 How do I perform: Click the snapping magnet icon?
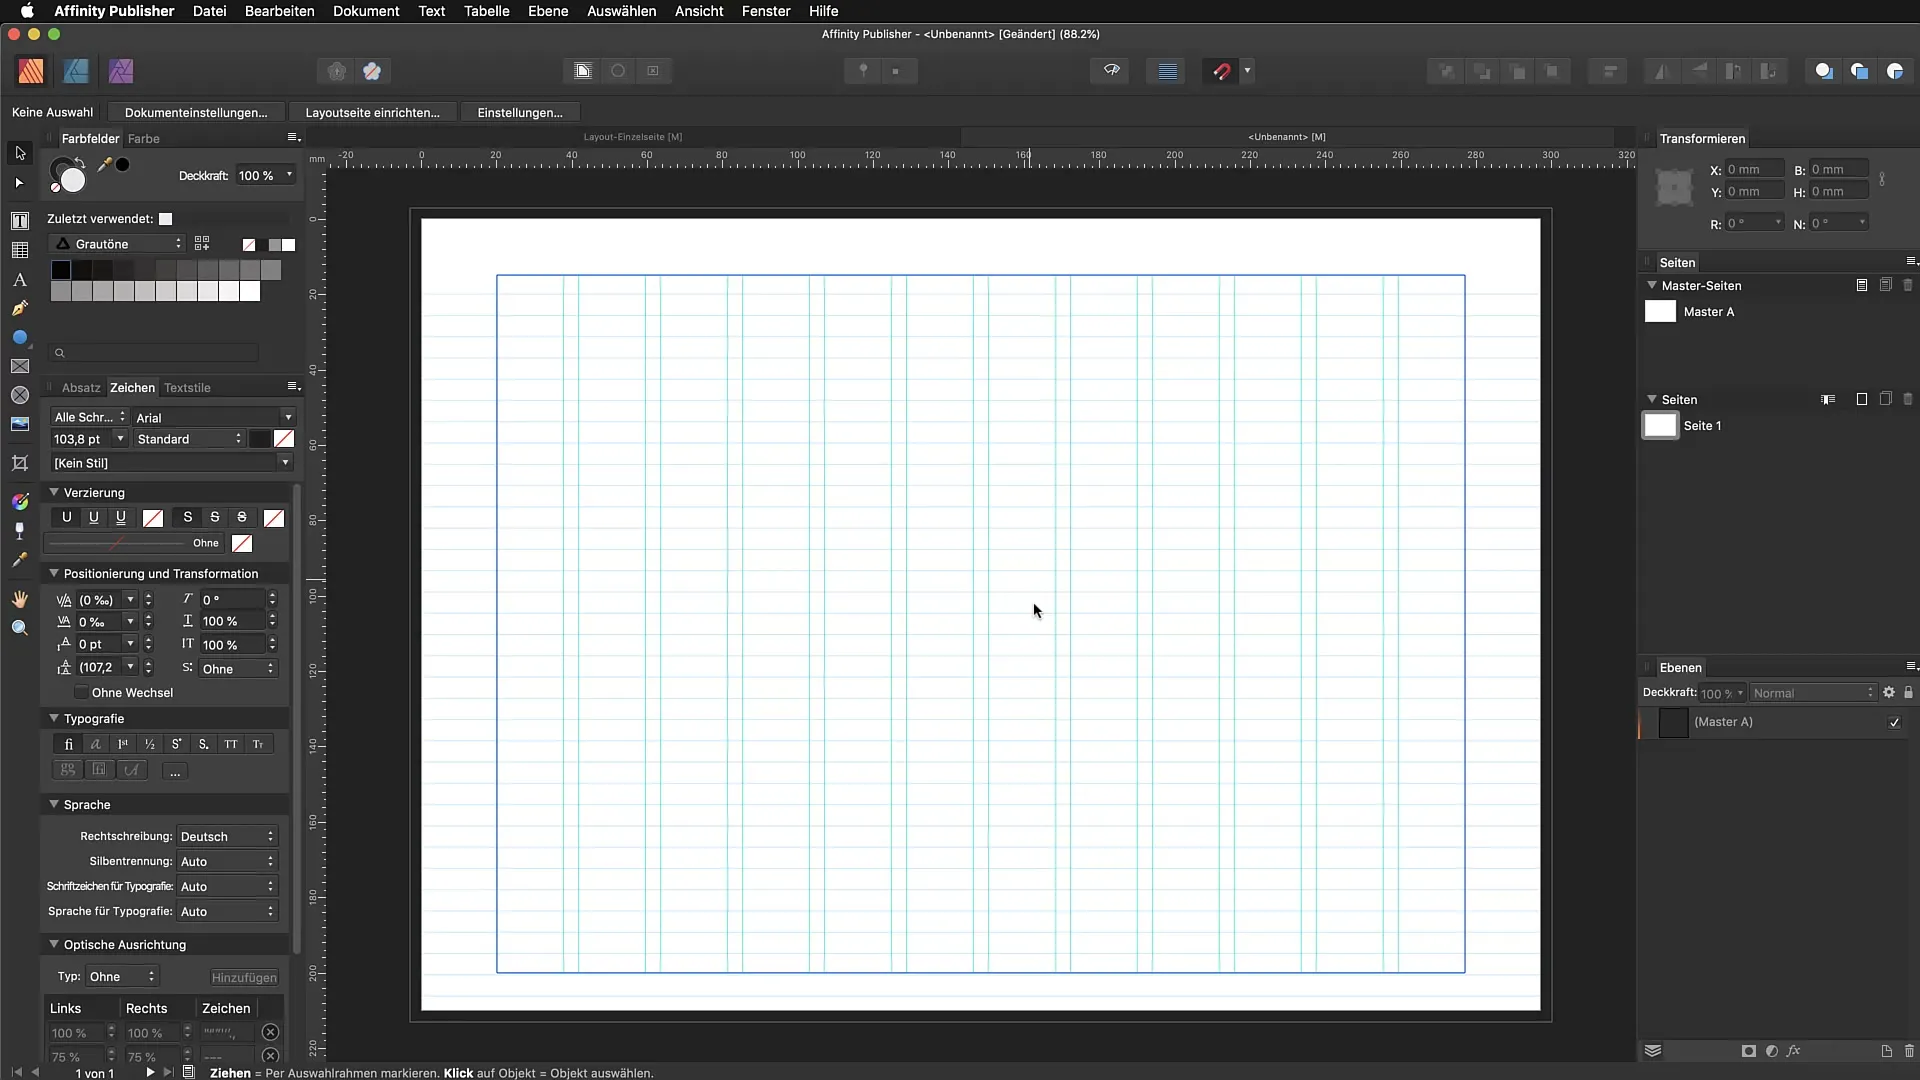(x=1221, y=71)
